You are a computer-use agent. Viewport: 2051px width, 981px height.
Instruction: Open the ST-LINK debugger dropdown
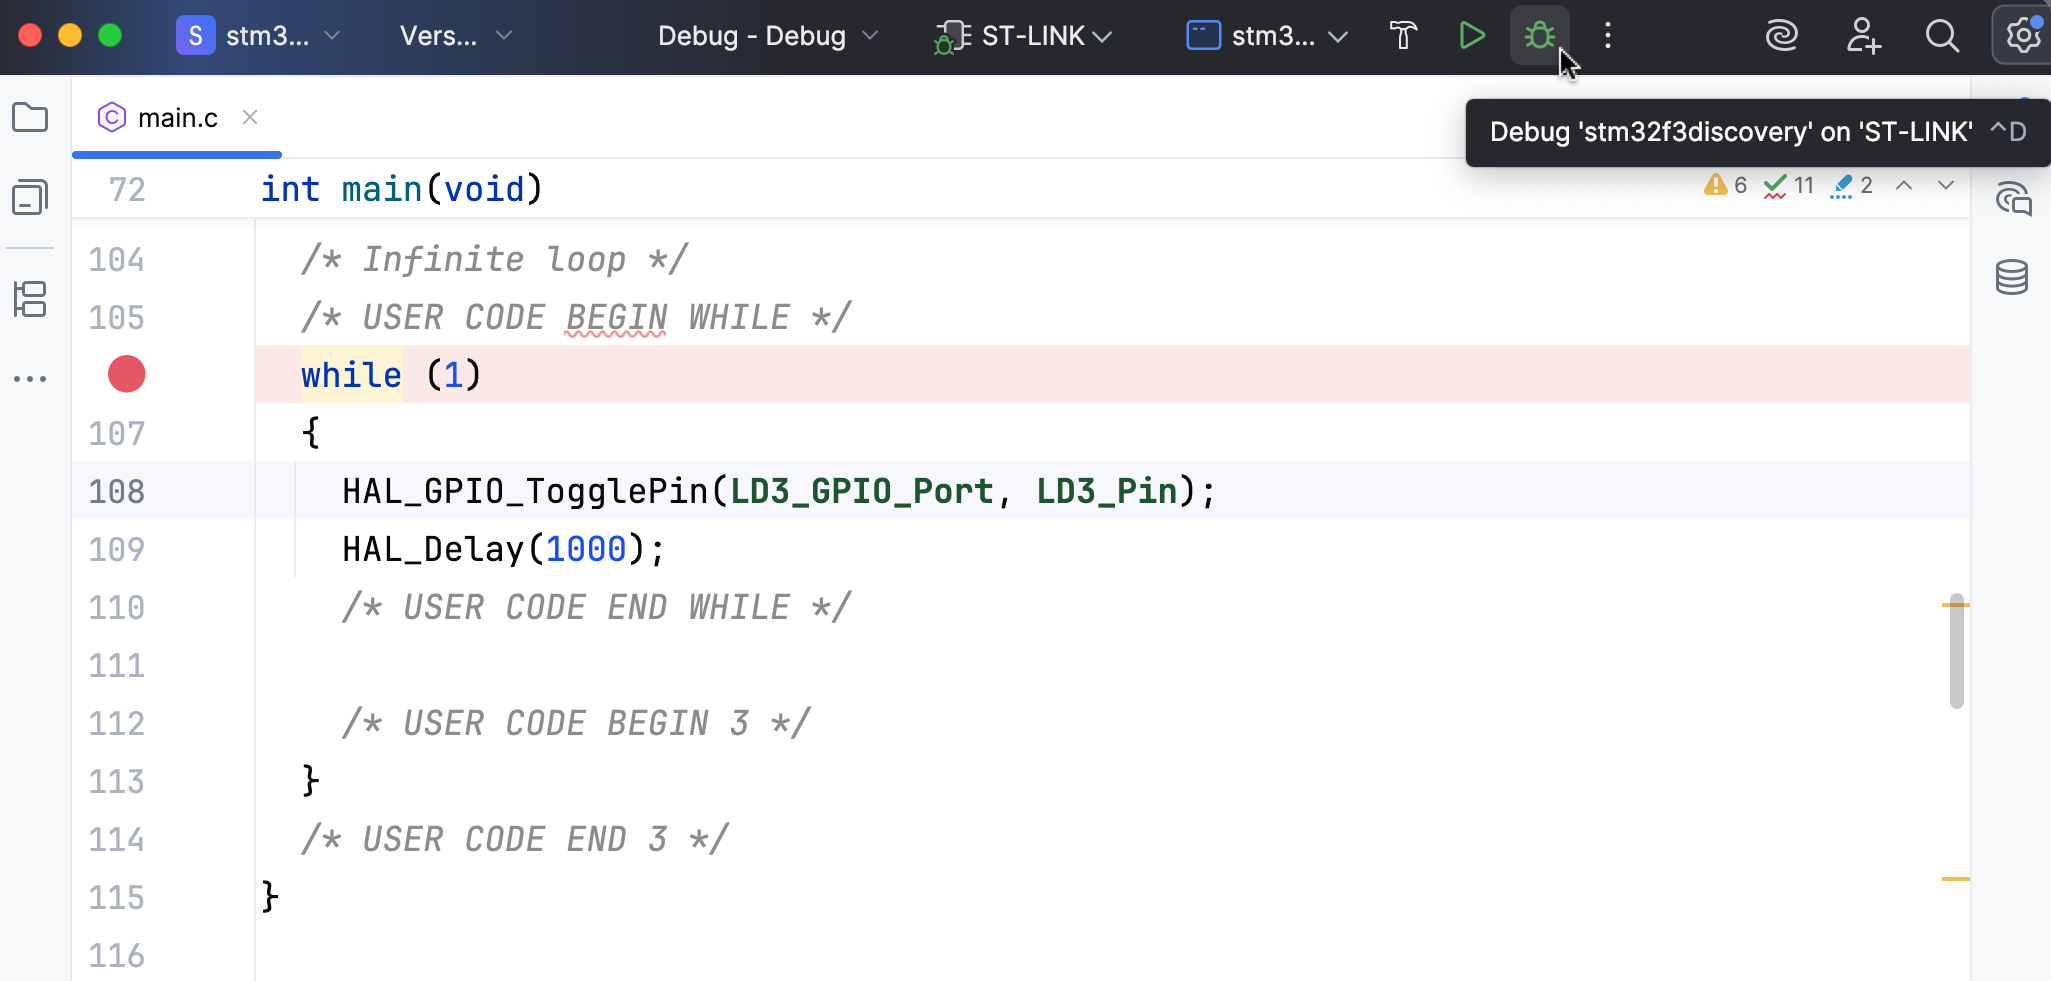coord(1020,35)
